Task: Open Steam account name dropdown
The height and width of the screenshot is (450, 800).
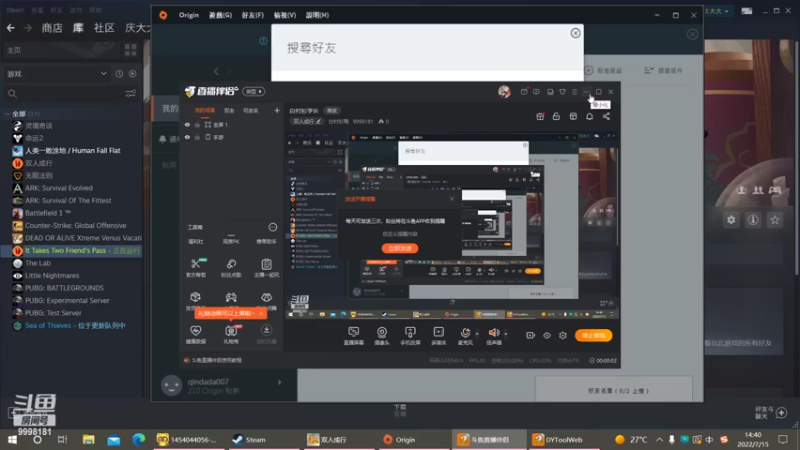Action: [x=716, y=11]
